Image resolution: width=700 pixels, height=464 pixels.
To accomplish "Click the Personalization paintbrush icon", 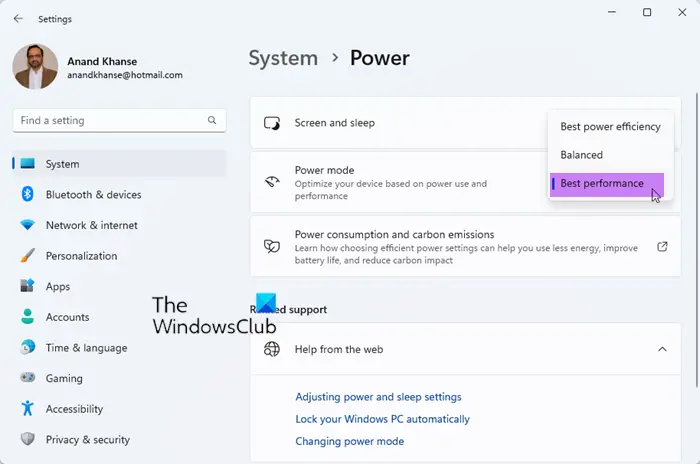I will 28,255.
